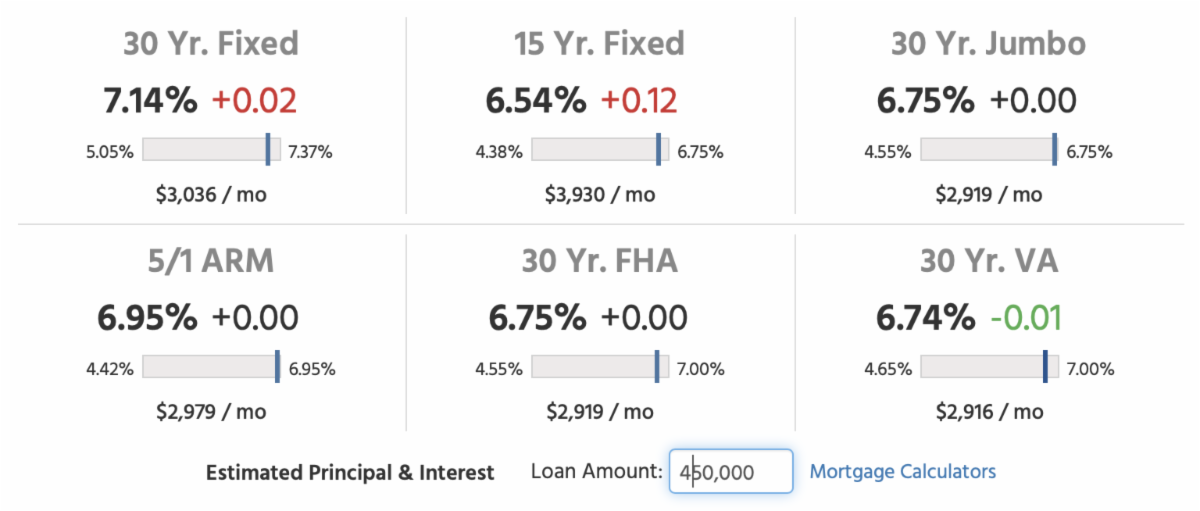Open the 30 Yr. Jumbo heading
Screen dimensions: 1200x511
tap(988, 44)
